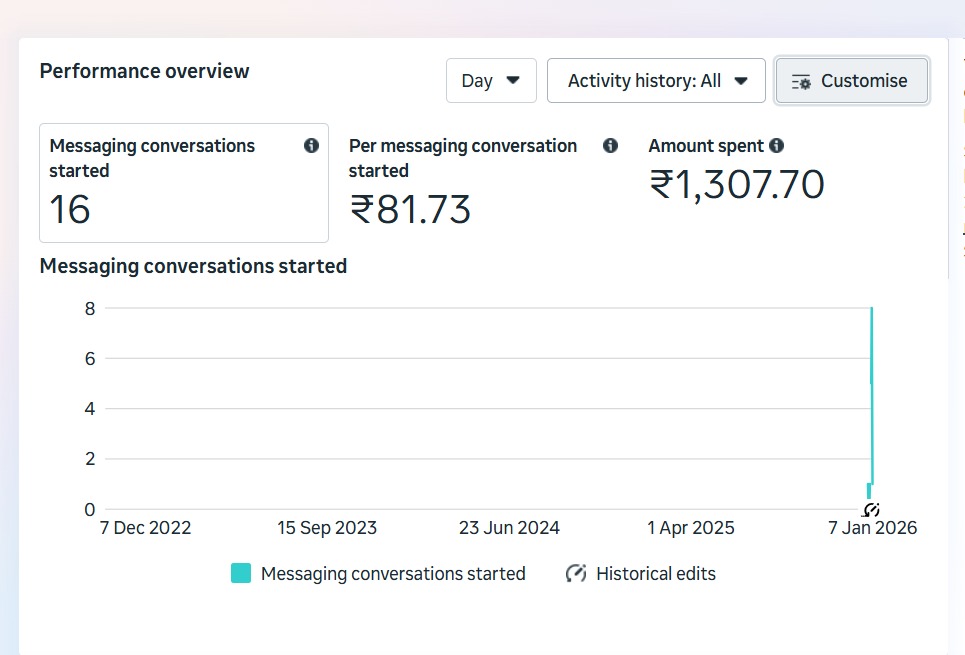
Task: Open the Day time-granularity dropdown
Action: coord(490,81)
